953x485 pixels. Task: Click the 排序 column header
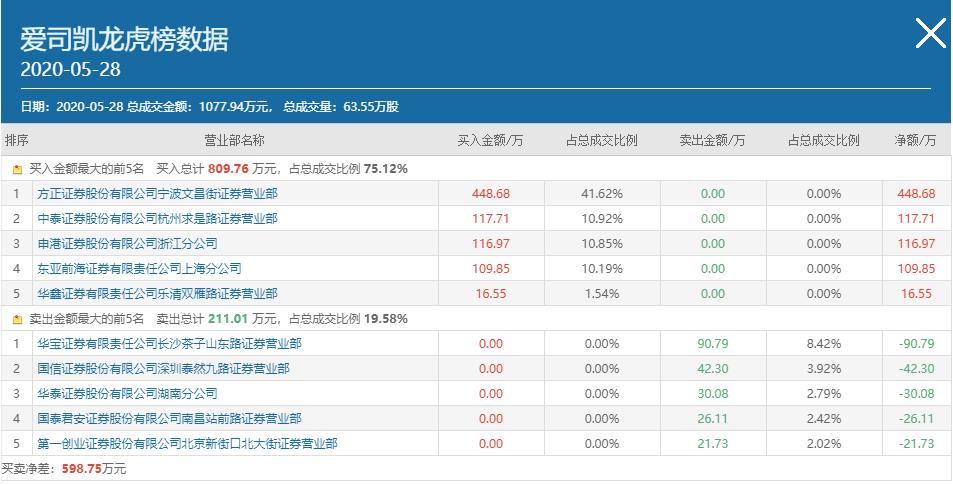click(16, 141)
